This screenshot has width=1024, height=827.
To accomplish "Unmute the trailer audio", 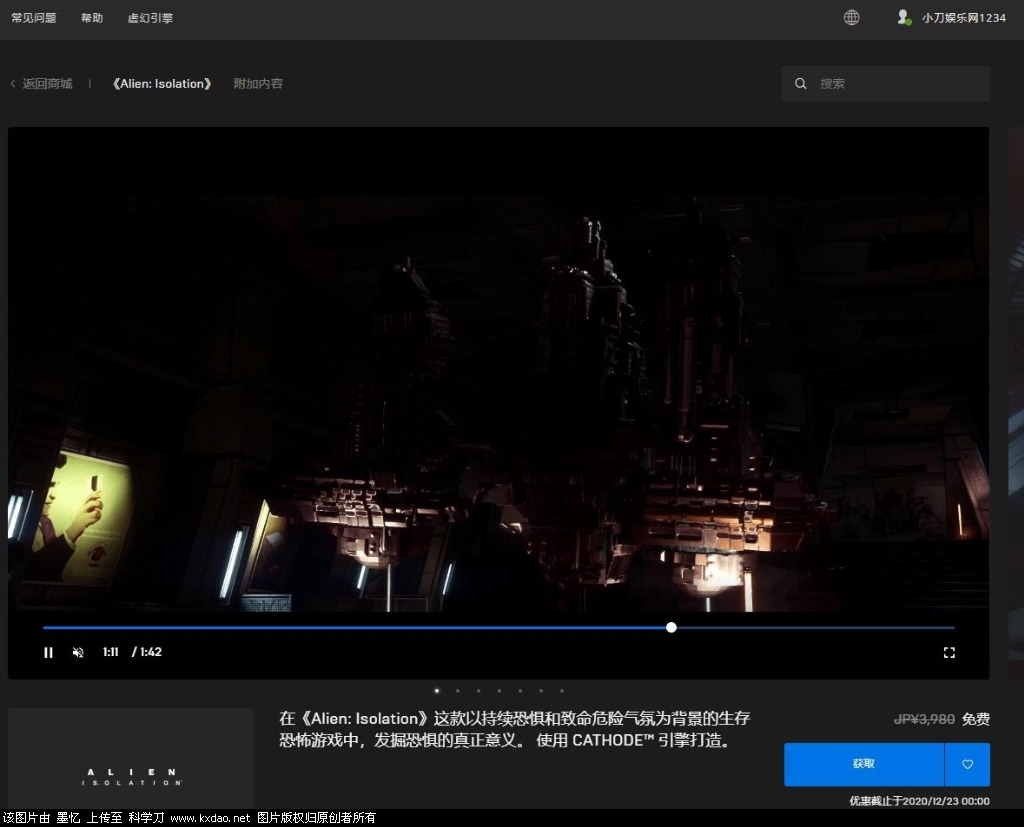I will (78, 653).
